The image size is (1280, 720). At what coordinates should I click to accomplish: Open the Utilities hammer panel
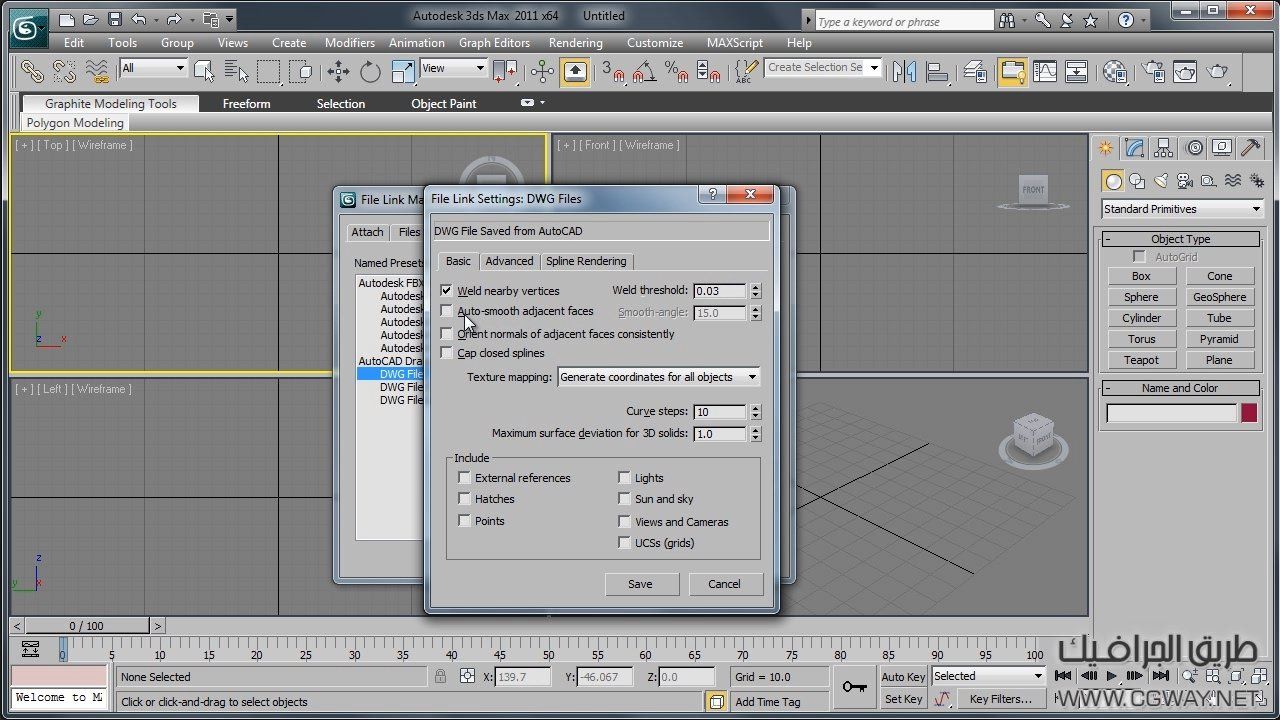coord(1250,148)
